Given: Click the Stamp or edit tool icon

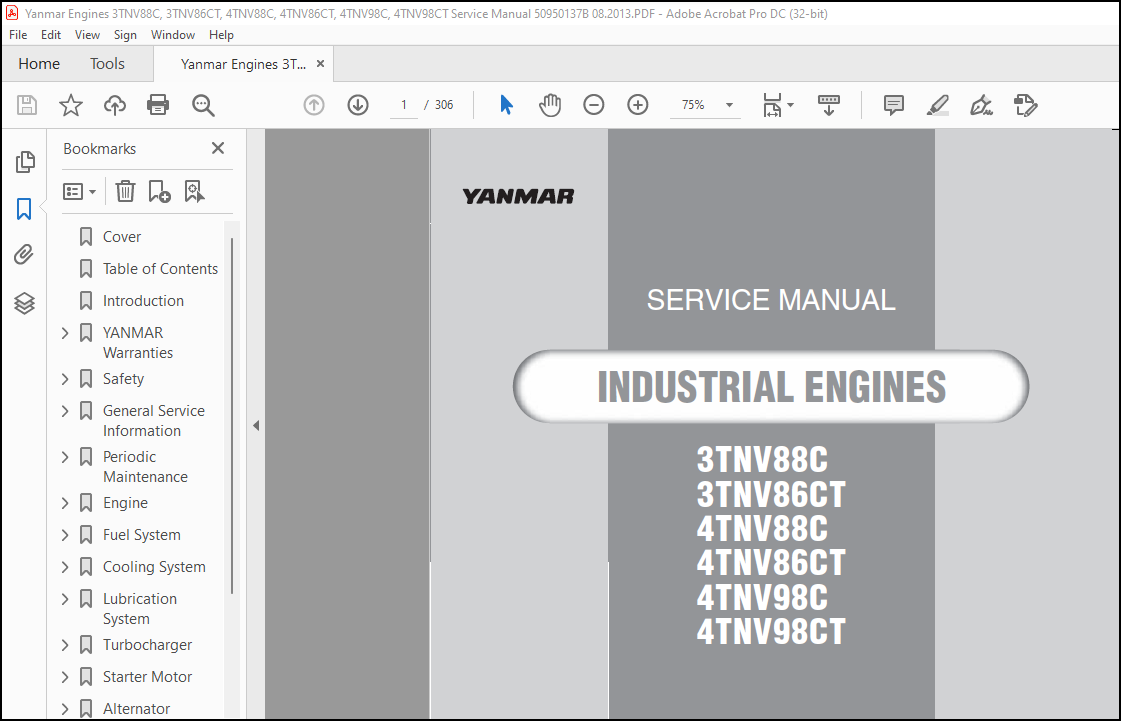Looking at the screenshot, I should coord(1025,105).
